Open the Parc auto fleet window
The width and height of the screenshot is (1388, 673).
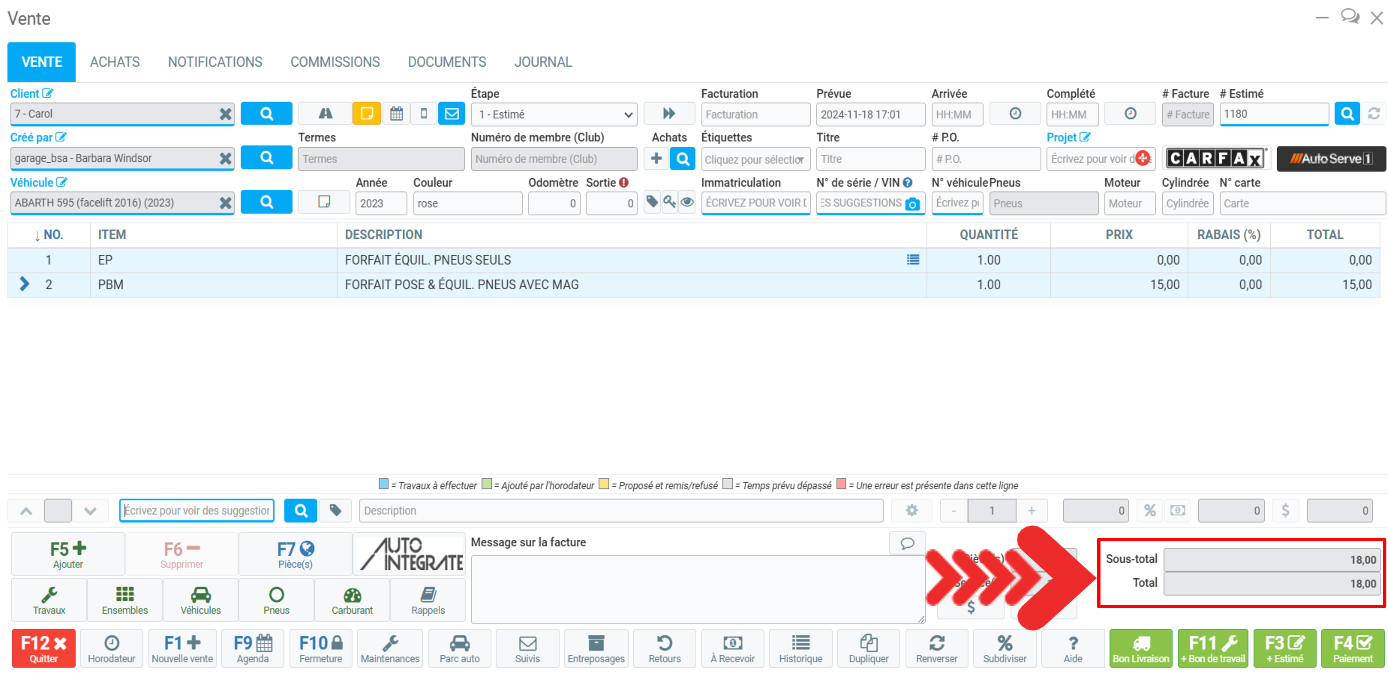[x=459, y=648]
